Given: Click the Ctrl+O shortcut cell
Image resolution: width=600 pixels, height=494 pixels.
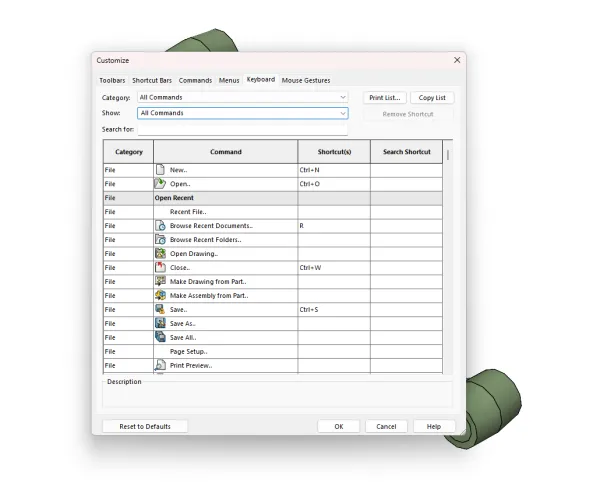Looking at the screenshot, I should [334, 184].
